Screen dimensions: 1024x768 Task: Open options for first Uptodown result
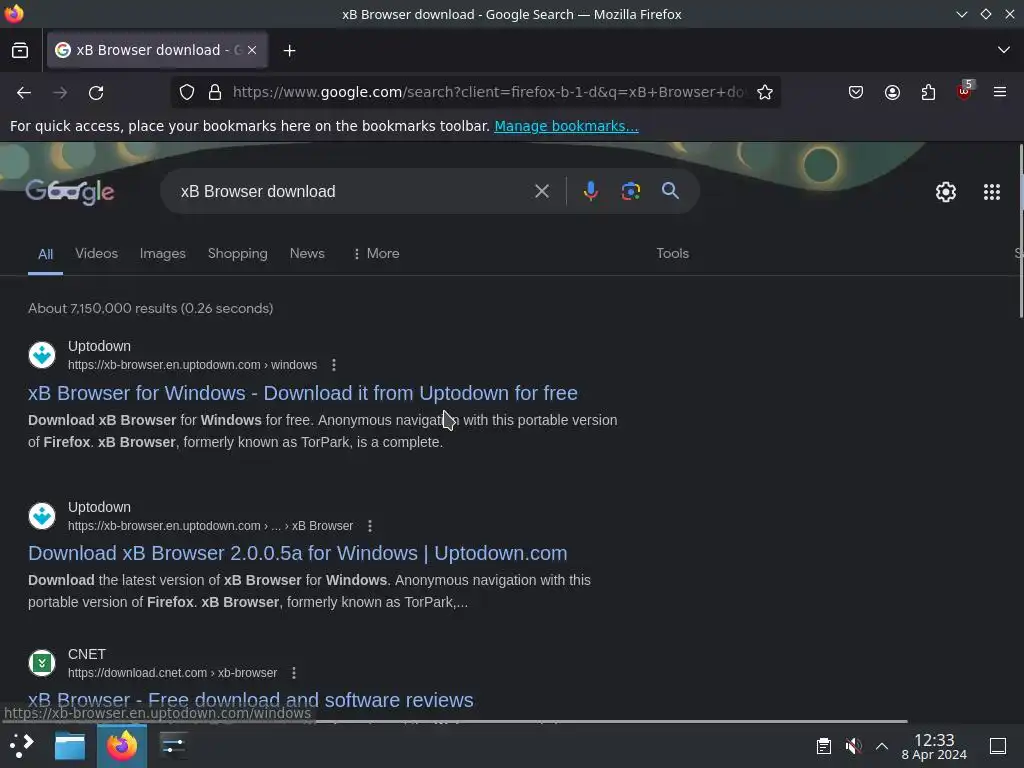click(334, 365)
